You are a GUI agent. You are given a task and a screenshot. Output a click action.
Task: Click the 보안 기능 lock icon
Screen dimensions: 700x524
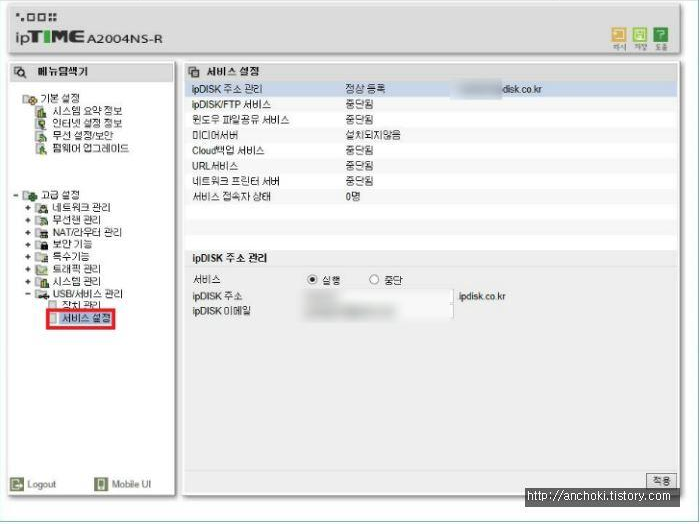click(42, 245)
